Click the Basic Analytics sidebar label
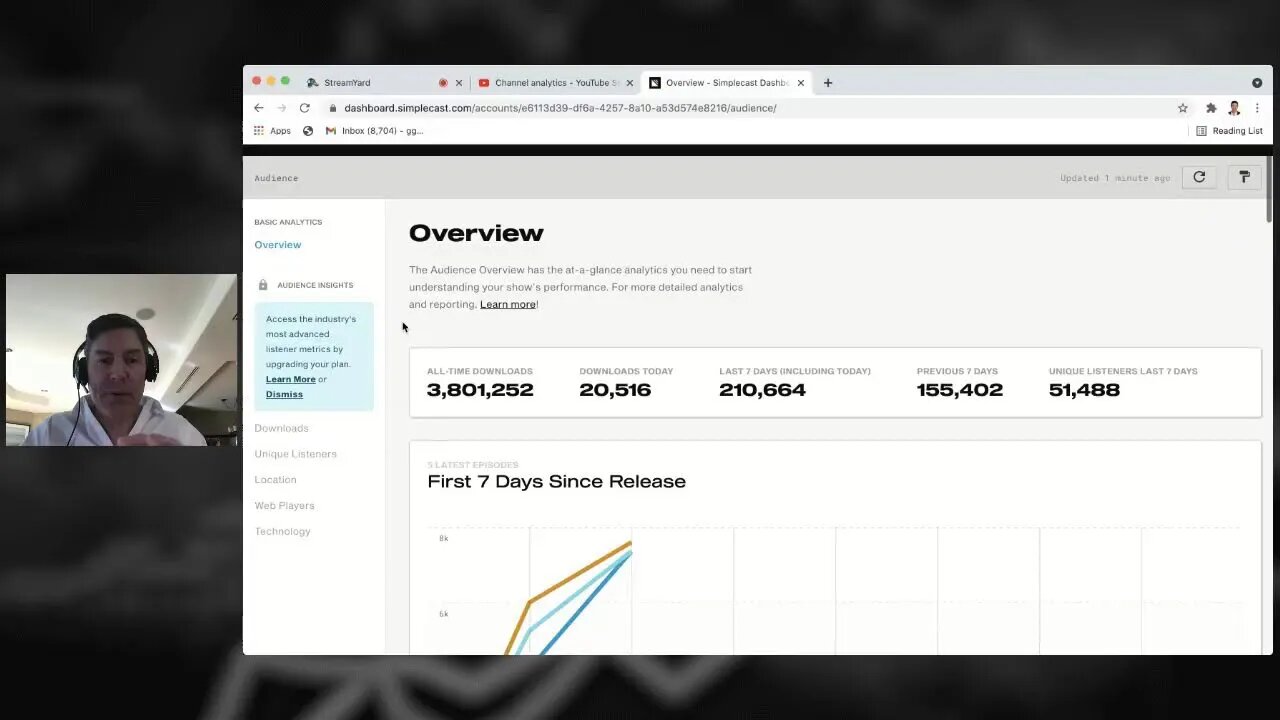Viewport: 1280px width, 720px height. [x=288, y=222]
